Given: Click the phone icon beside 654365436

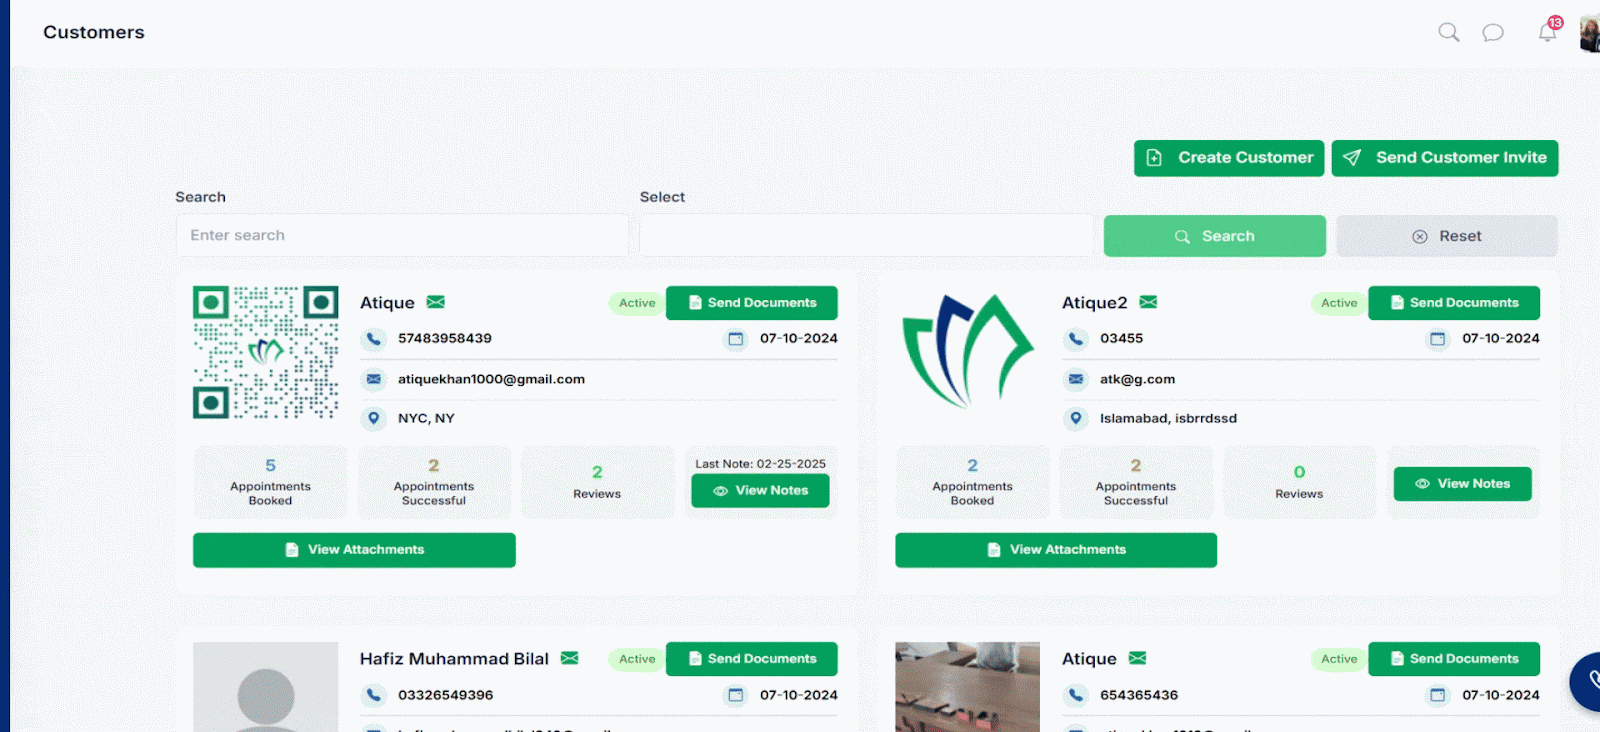Looking at the screenshot, I should click(1075, 695).
